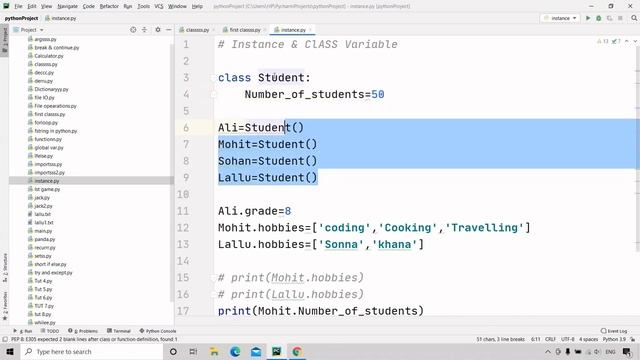
Task: Click the locate-file target icon in Project panel
Action: click(133, 30)
